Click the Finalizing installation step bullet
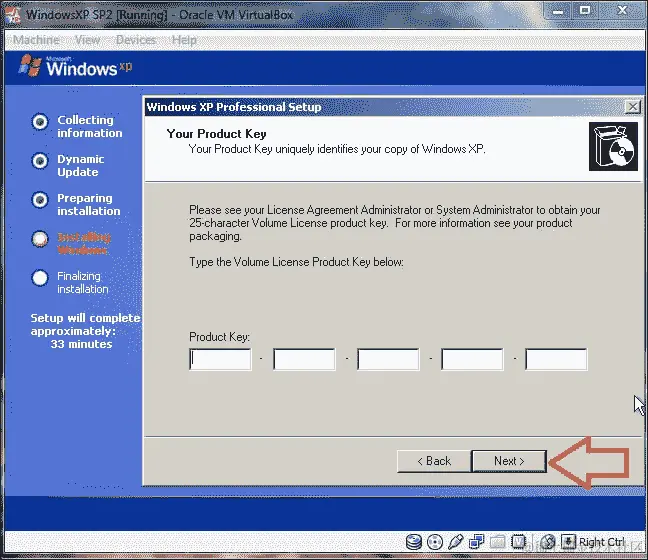 click(40, 278)
